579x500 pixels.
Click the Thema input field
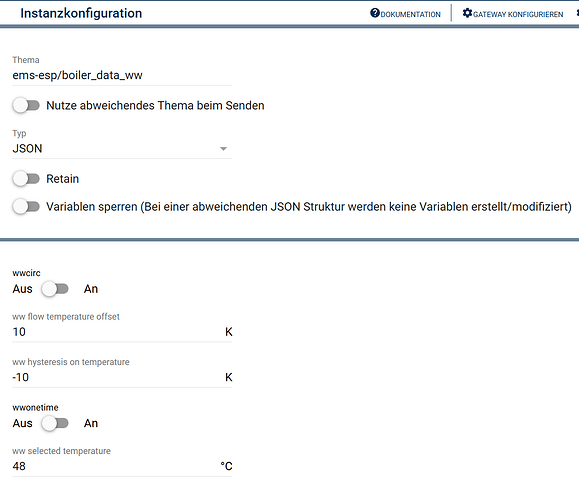coord(122,75)
